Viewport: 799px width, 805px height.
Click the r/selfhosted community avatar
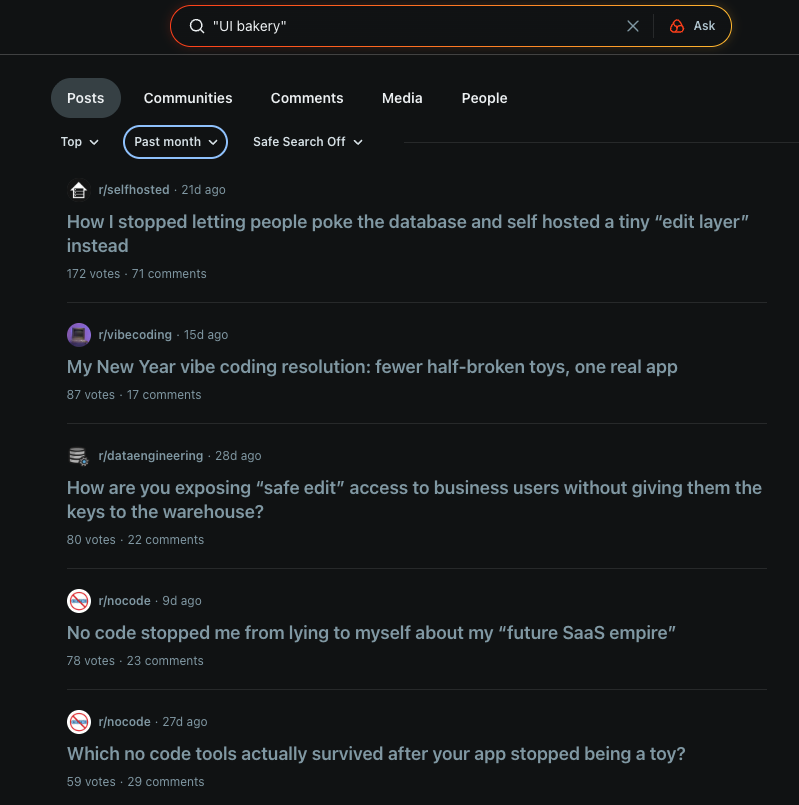coord(78,189)
